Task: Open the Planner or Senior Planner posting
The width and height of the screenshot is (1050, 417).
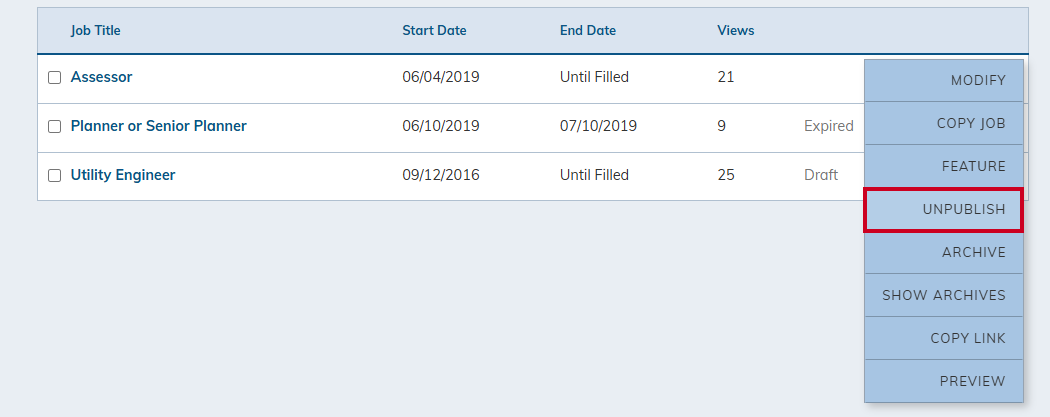Action: tap(159, 126)
